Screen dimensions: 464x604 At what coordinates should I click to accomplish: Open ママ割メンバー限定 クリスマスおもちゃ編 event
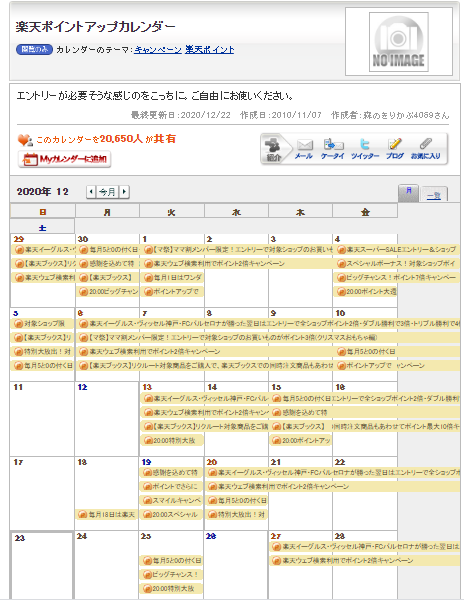point(268,337)
